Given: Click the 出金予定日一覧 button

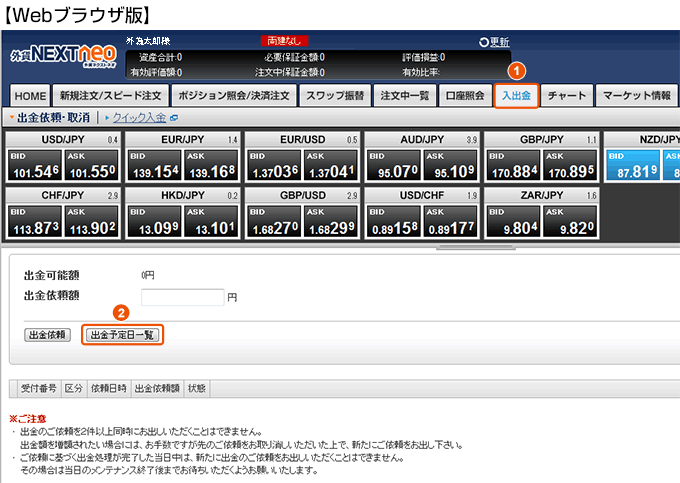Looking at the screenshot, I should pyautogui.click(x=121, y=335).
